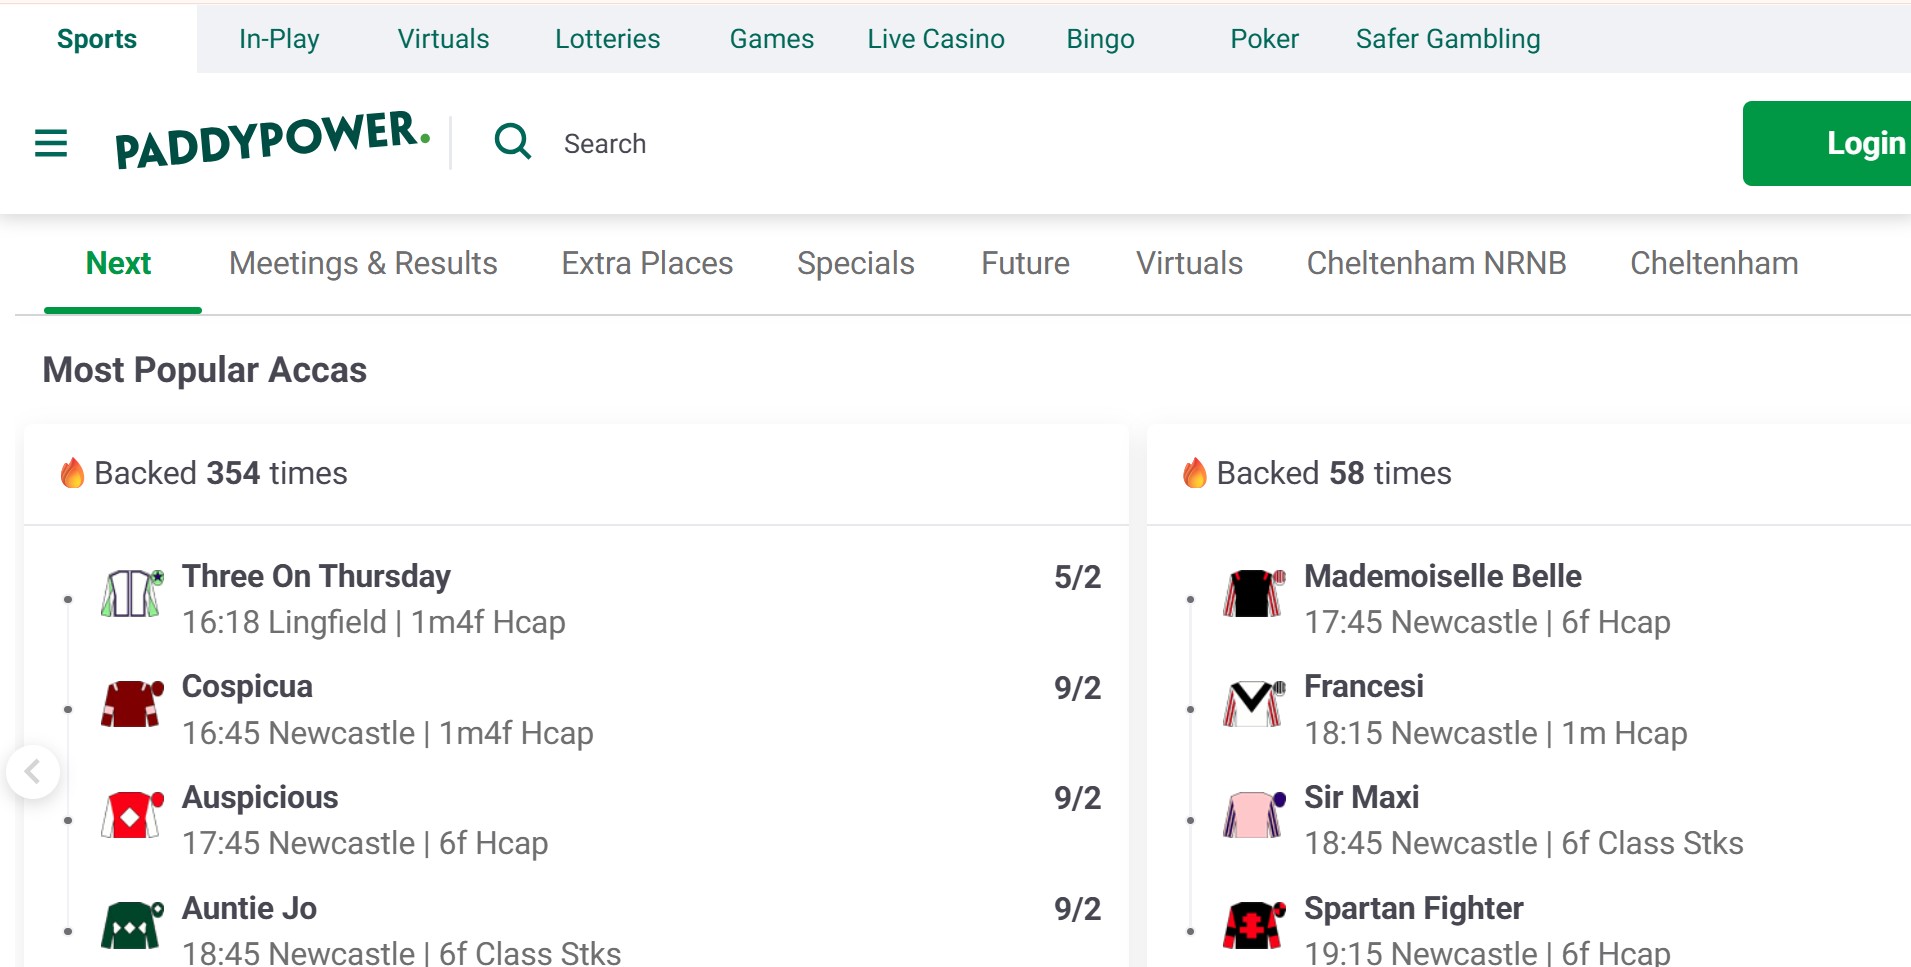Click the Paddy Power logo
The height and width of the screenshot is (967, 1911).
coord(272,141)
